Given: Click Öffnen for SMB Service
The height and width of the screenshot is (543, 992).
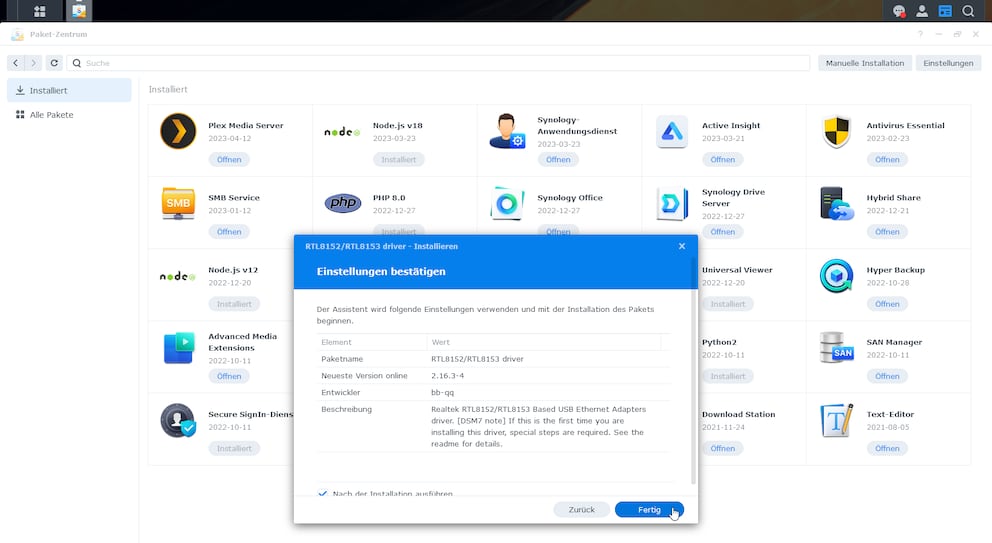Looking at the screenshot, I should (229, 232).
